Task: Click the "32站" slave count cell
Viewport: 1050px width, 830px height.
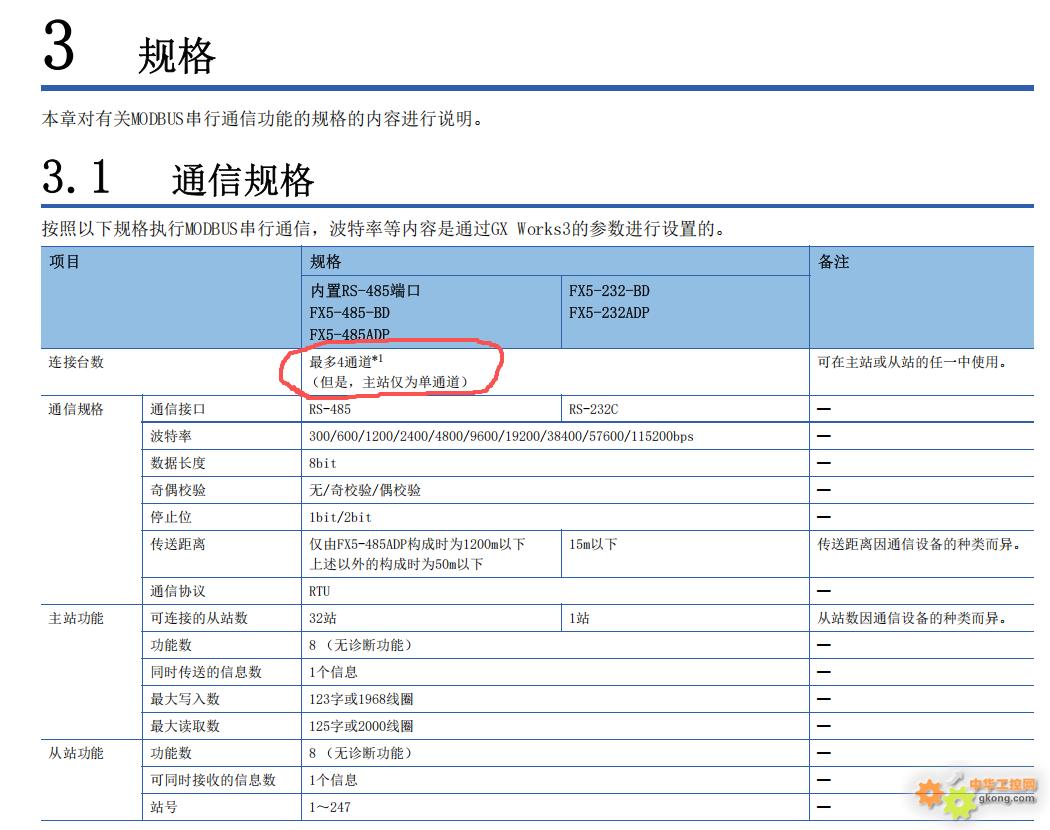Action: [323, 618]
